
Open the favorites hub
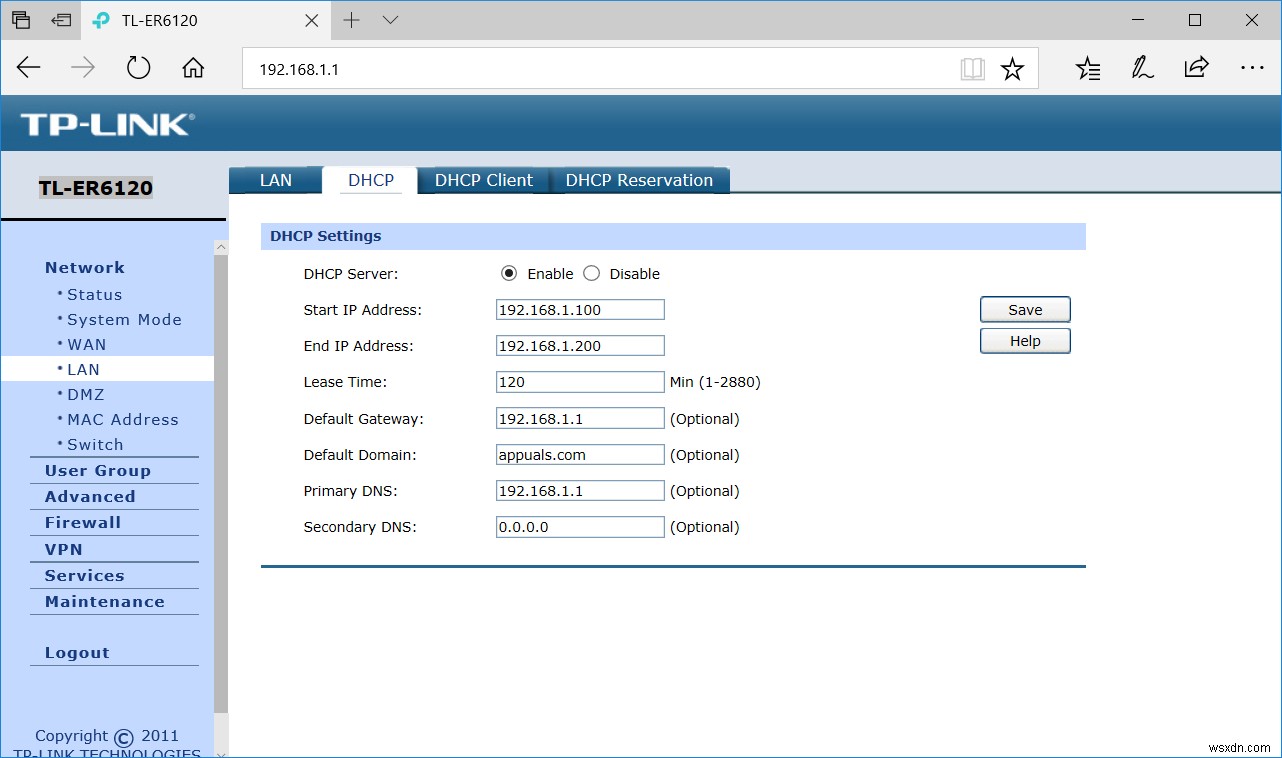[x=1088, y=68]
